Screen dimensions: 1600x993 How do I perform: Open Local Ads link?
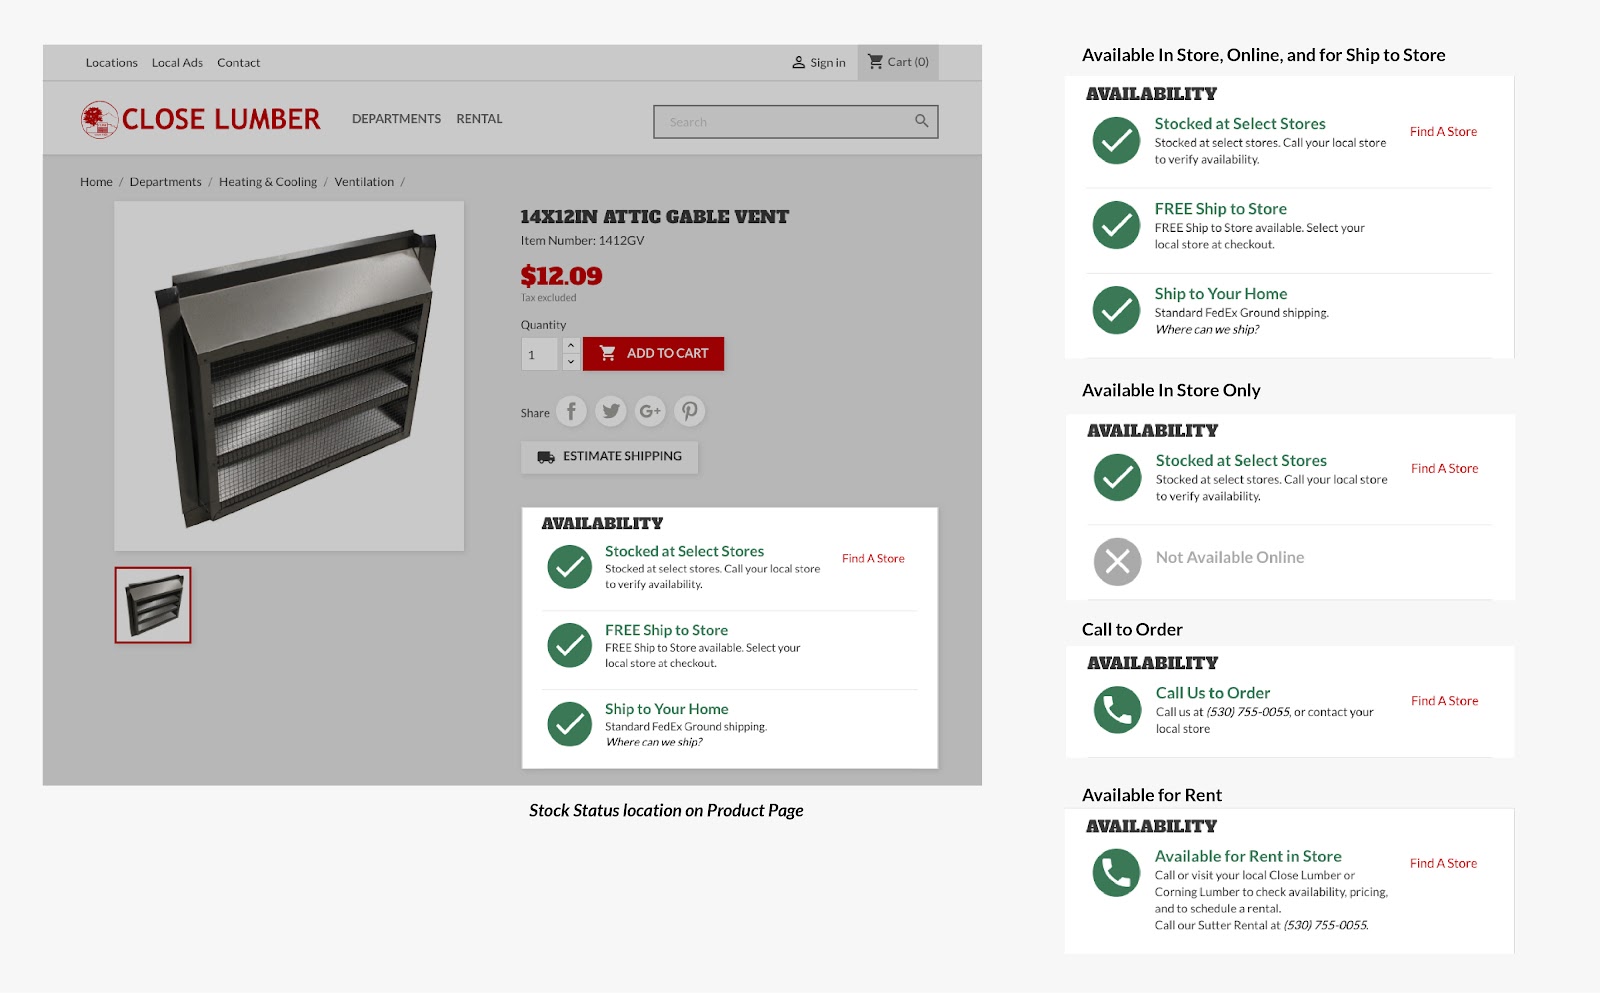point(177,63)
